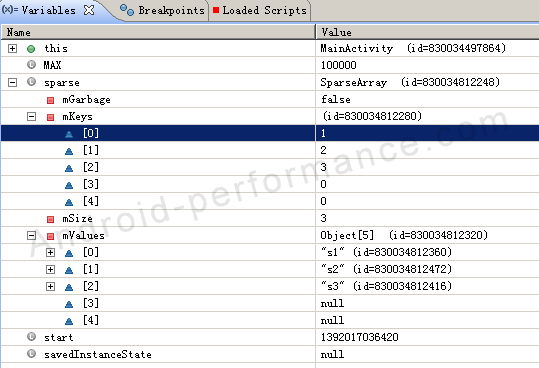
Task: Click the start value 1392017036420
Action: [360, 337]
